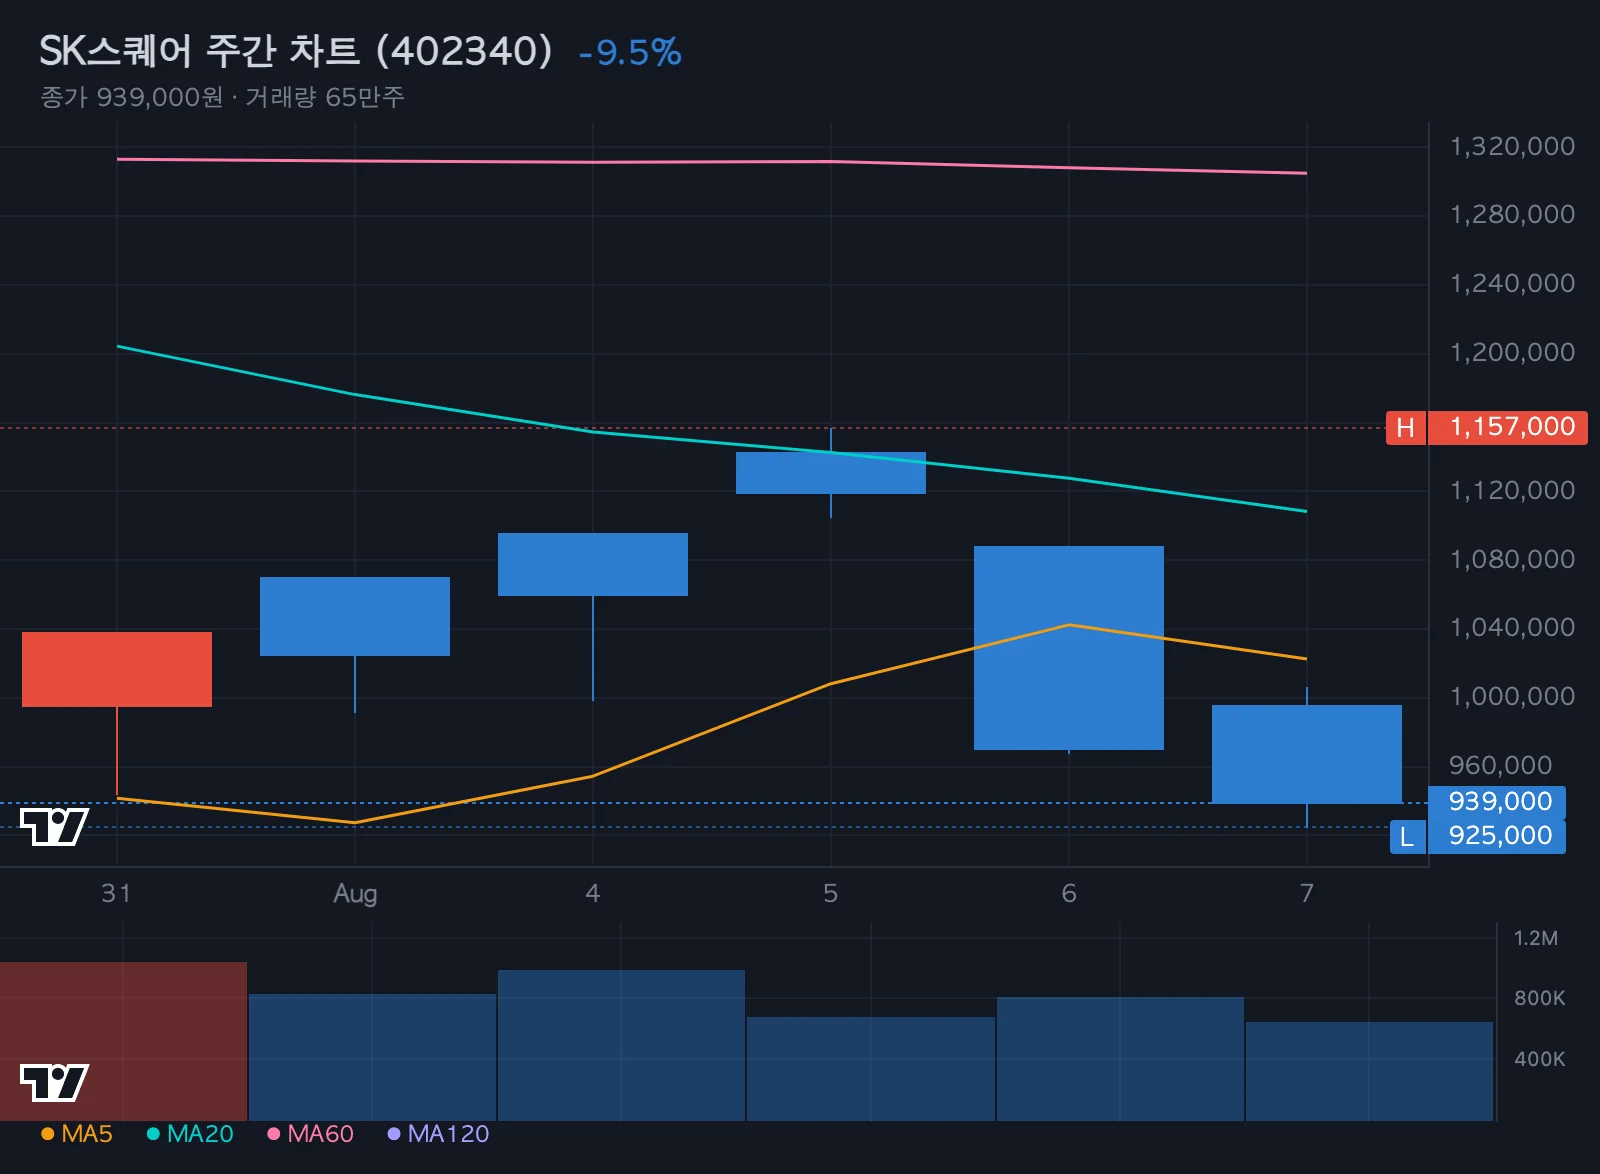Click the TradingView logo in price chart

point(54,827)
